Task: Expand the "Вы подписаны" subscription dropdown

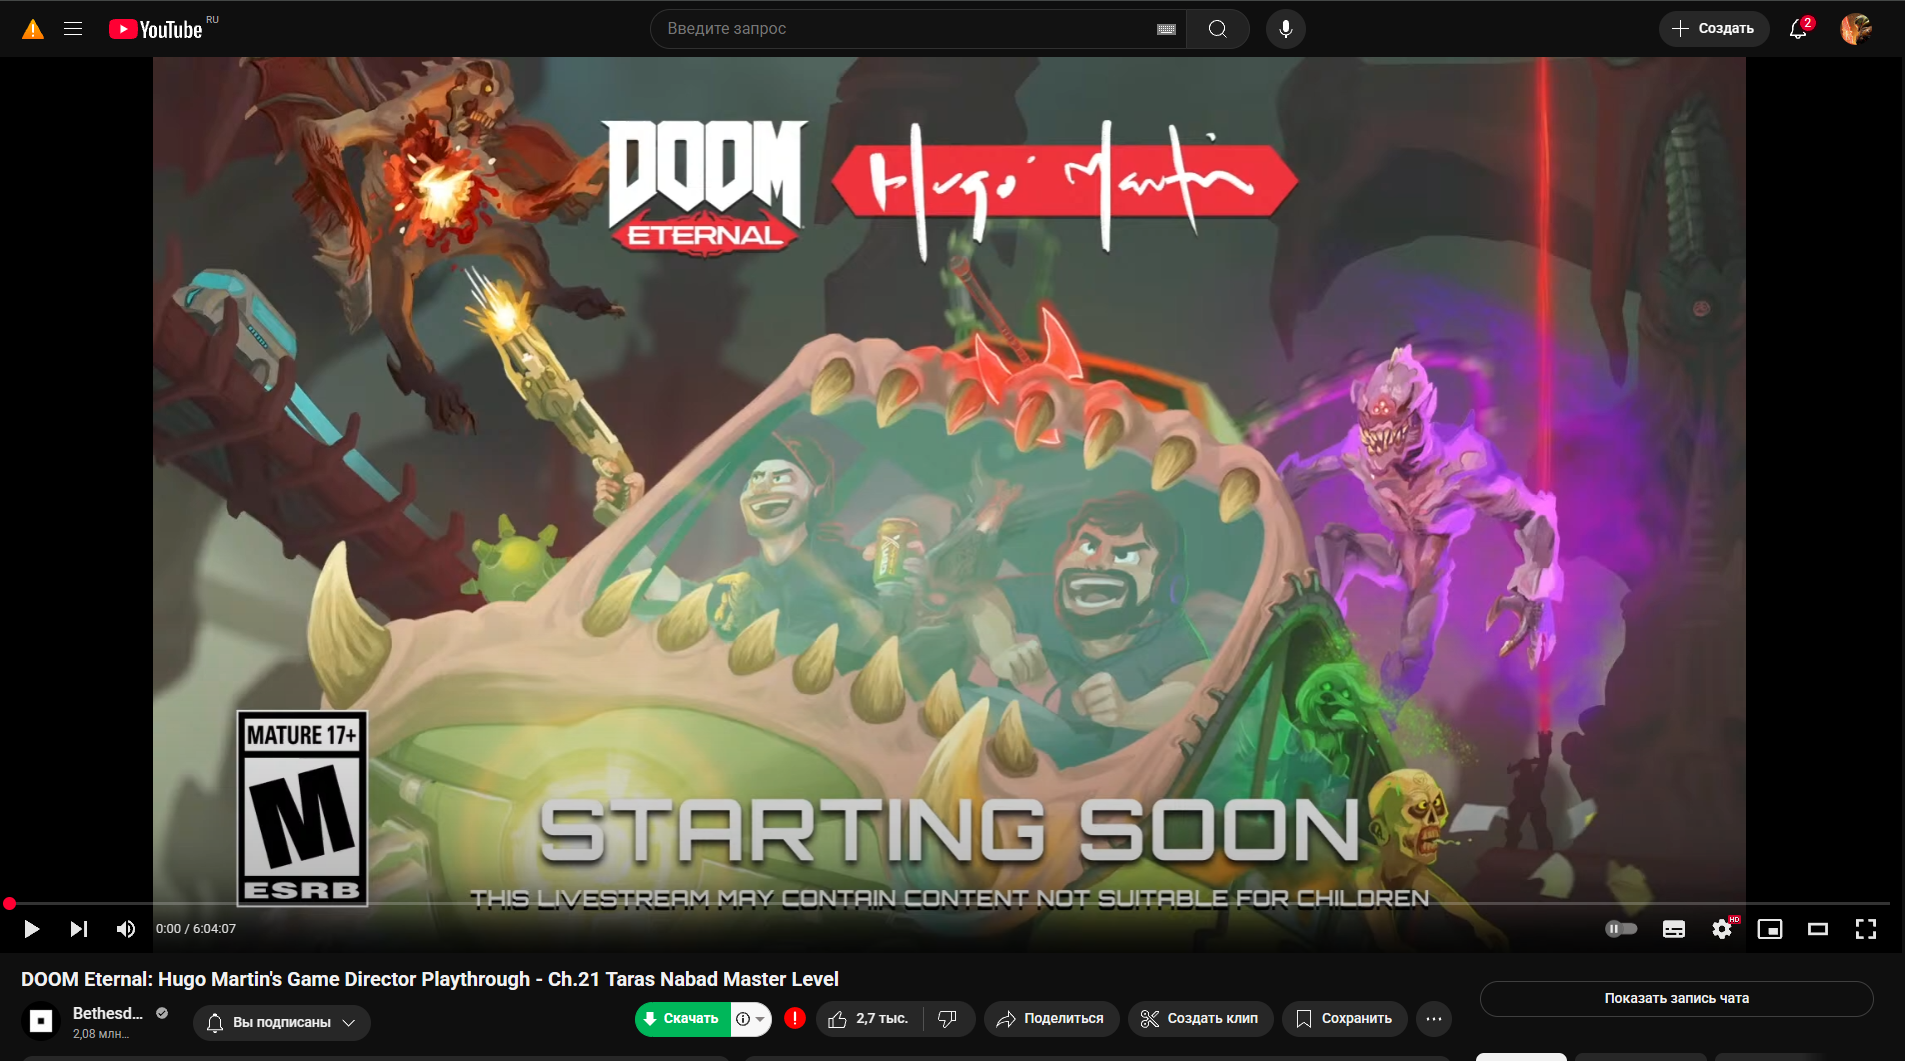Action: tap(281, 1022)
